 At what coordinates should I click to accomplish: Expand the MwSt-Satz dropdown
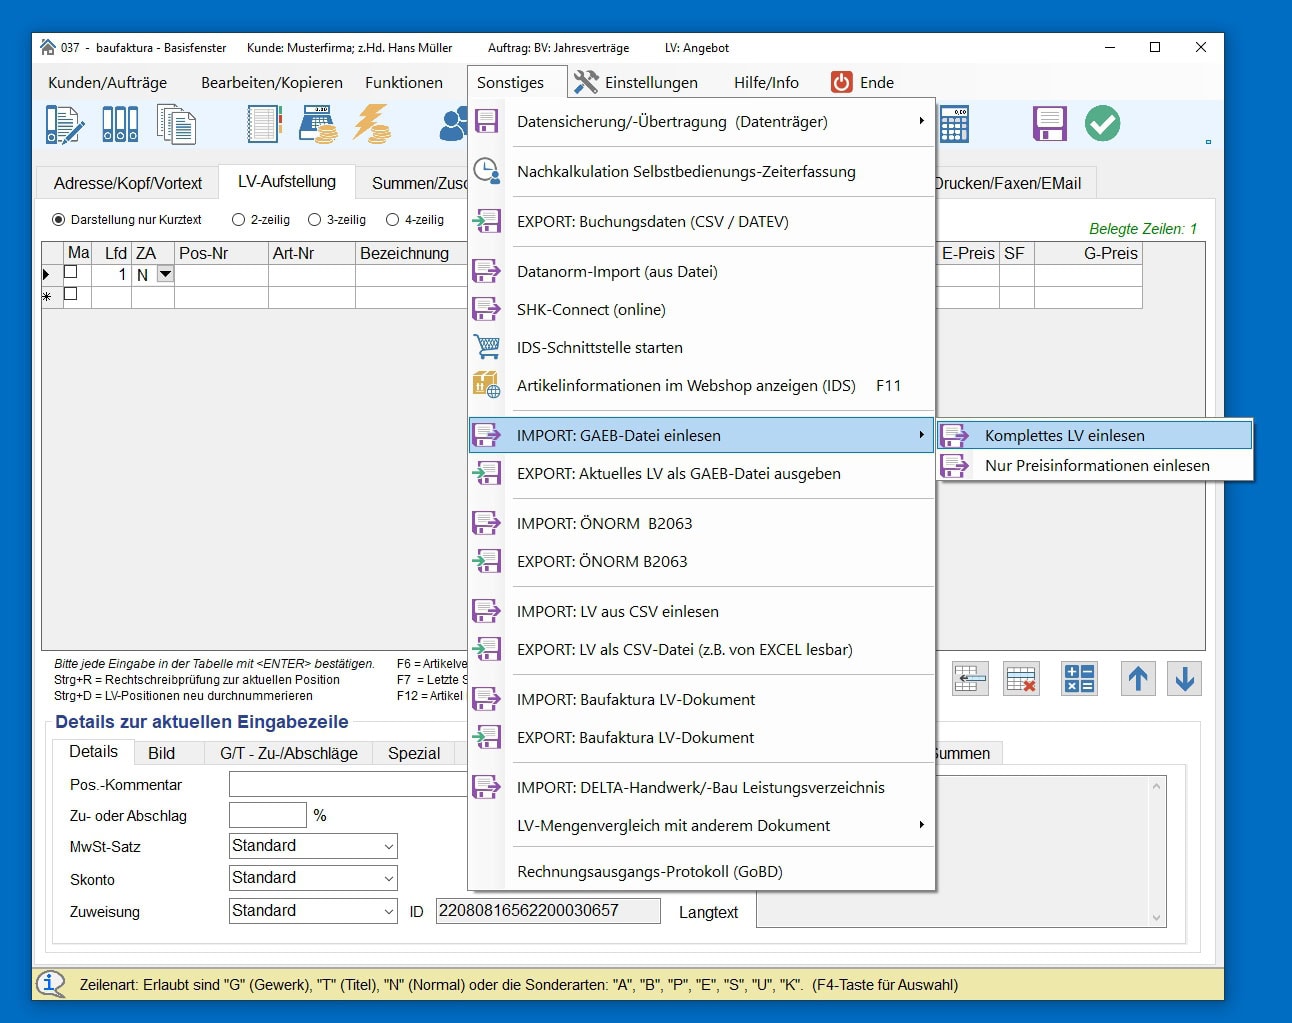388,847
